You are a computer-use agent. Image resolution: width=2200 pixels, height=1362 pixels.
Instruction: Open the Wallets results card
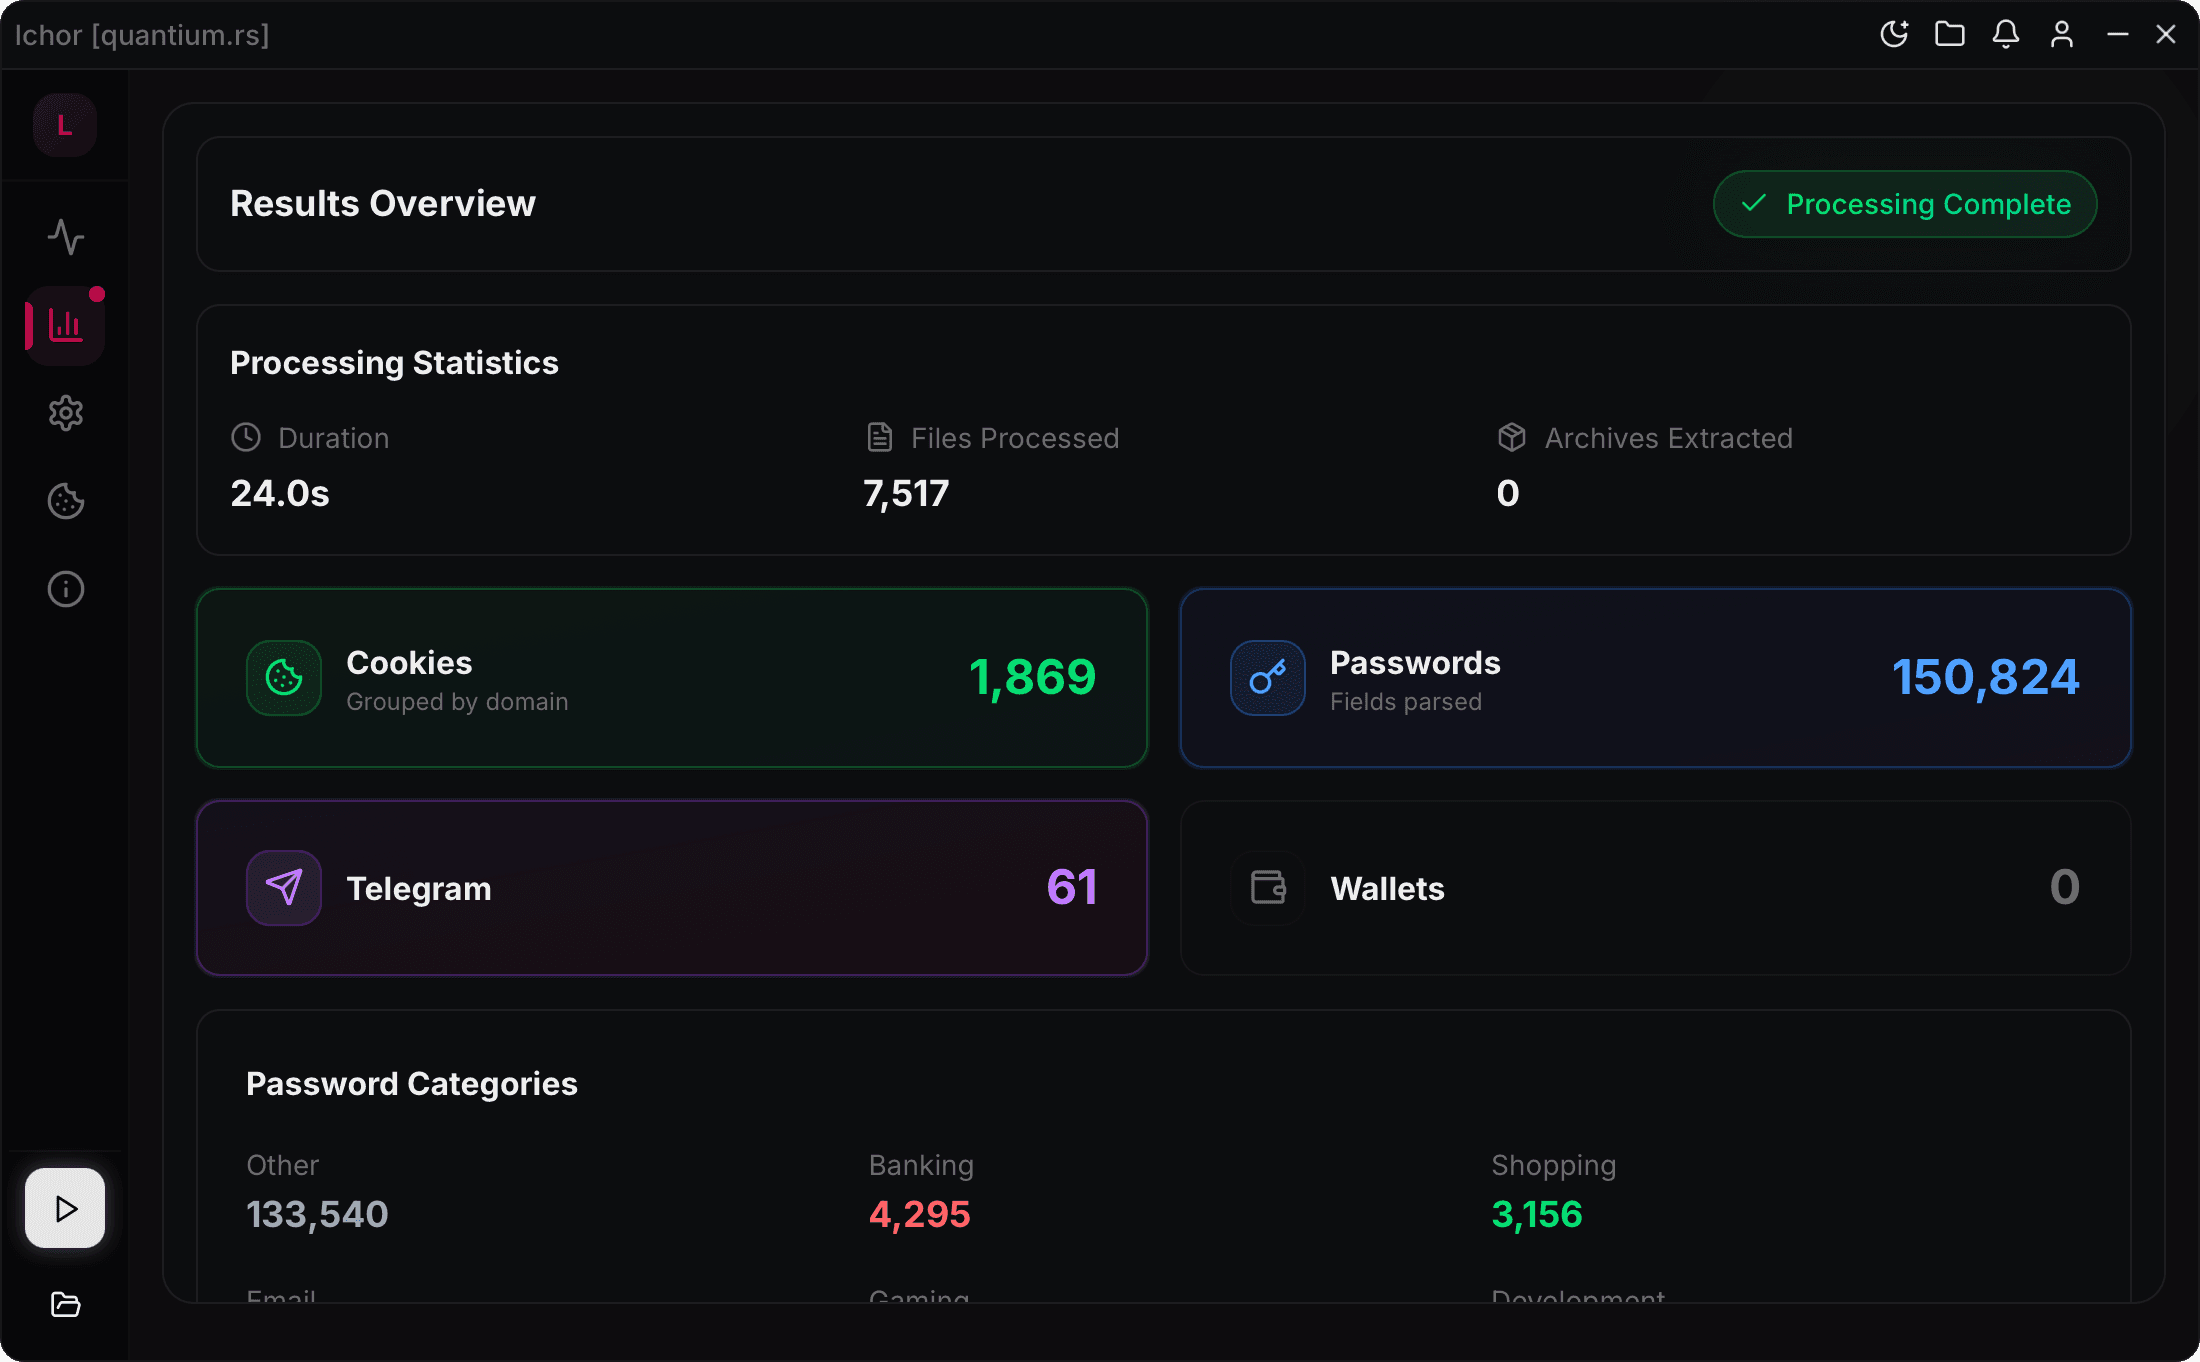point(1656,888)
